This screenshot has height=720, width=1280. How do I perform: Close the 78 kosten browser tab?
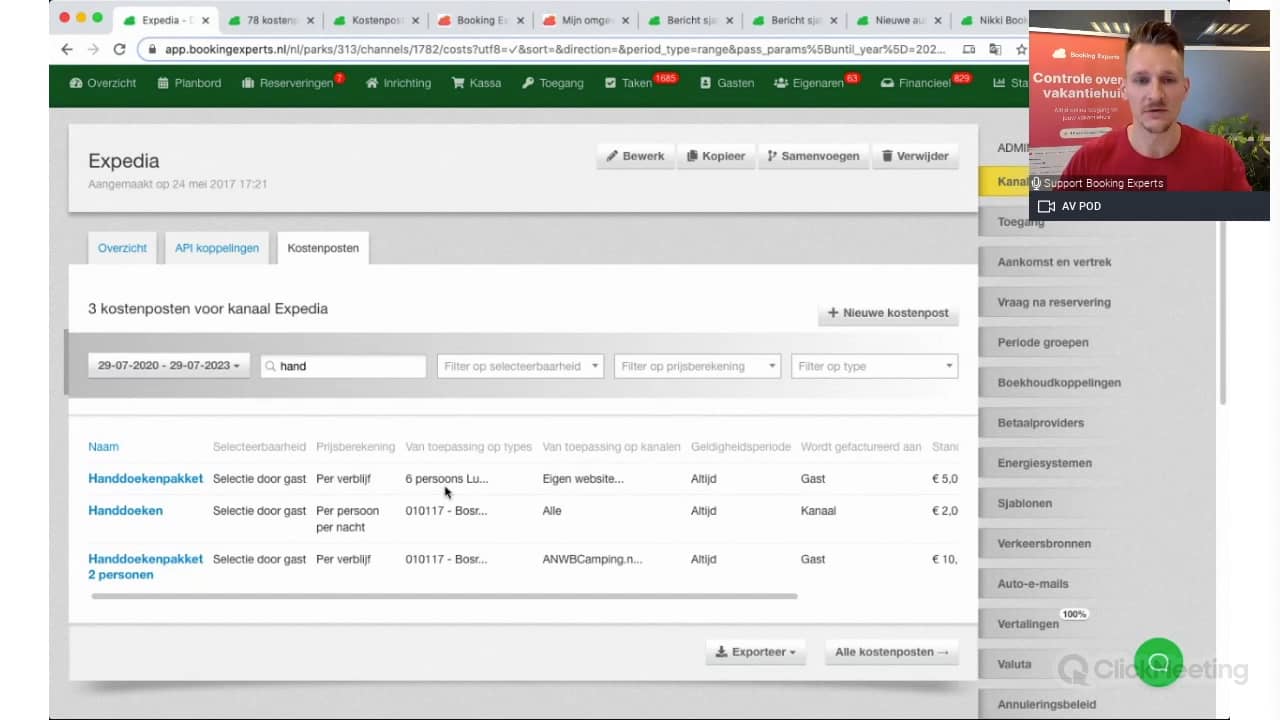(310, 20)
